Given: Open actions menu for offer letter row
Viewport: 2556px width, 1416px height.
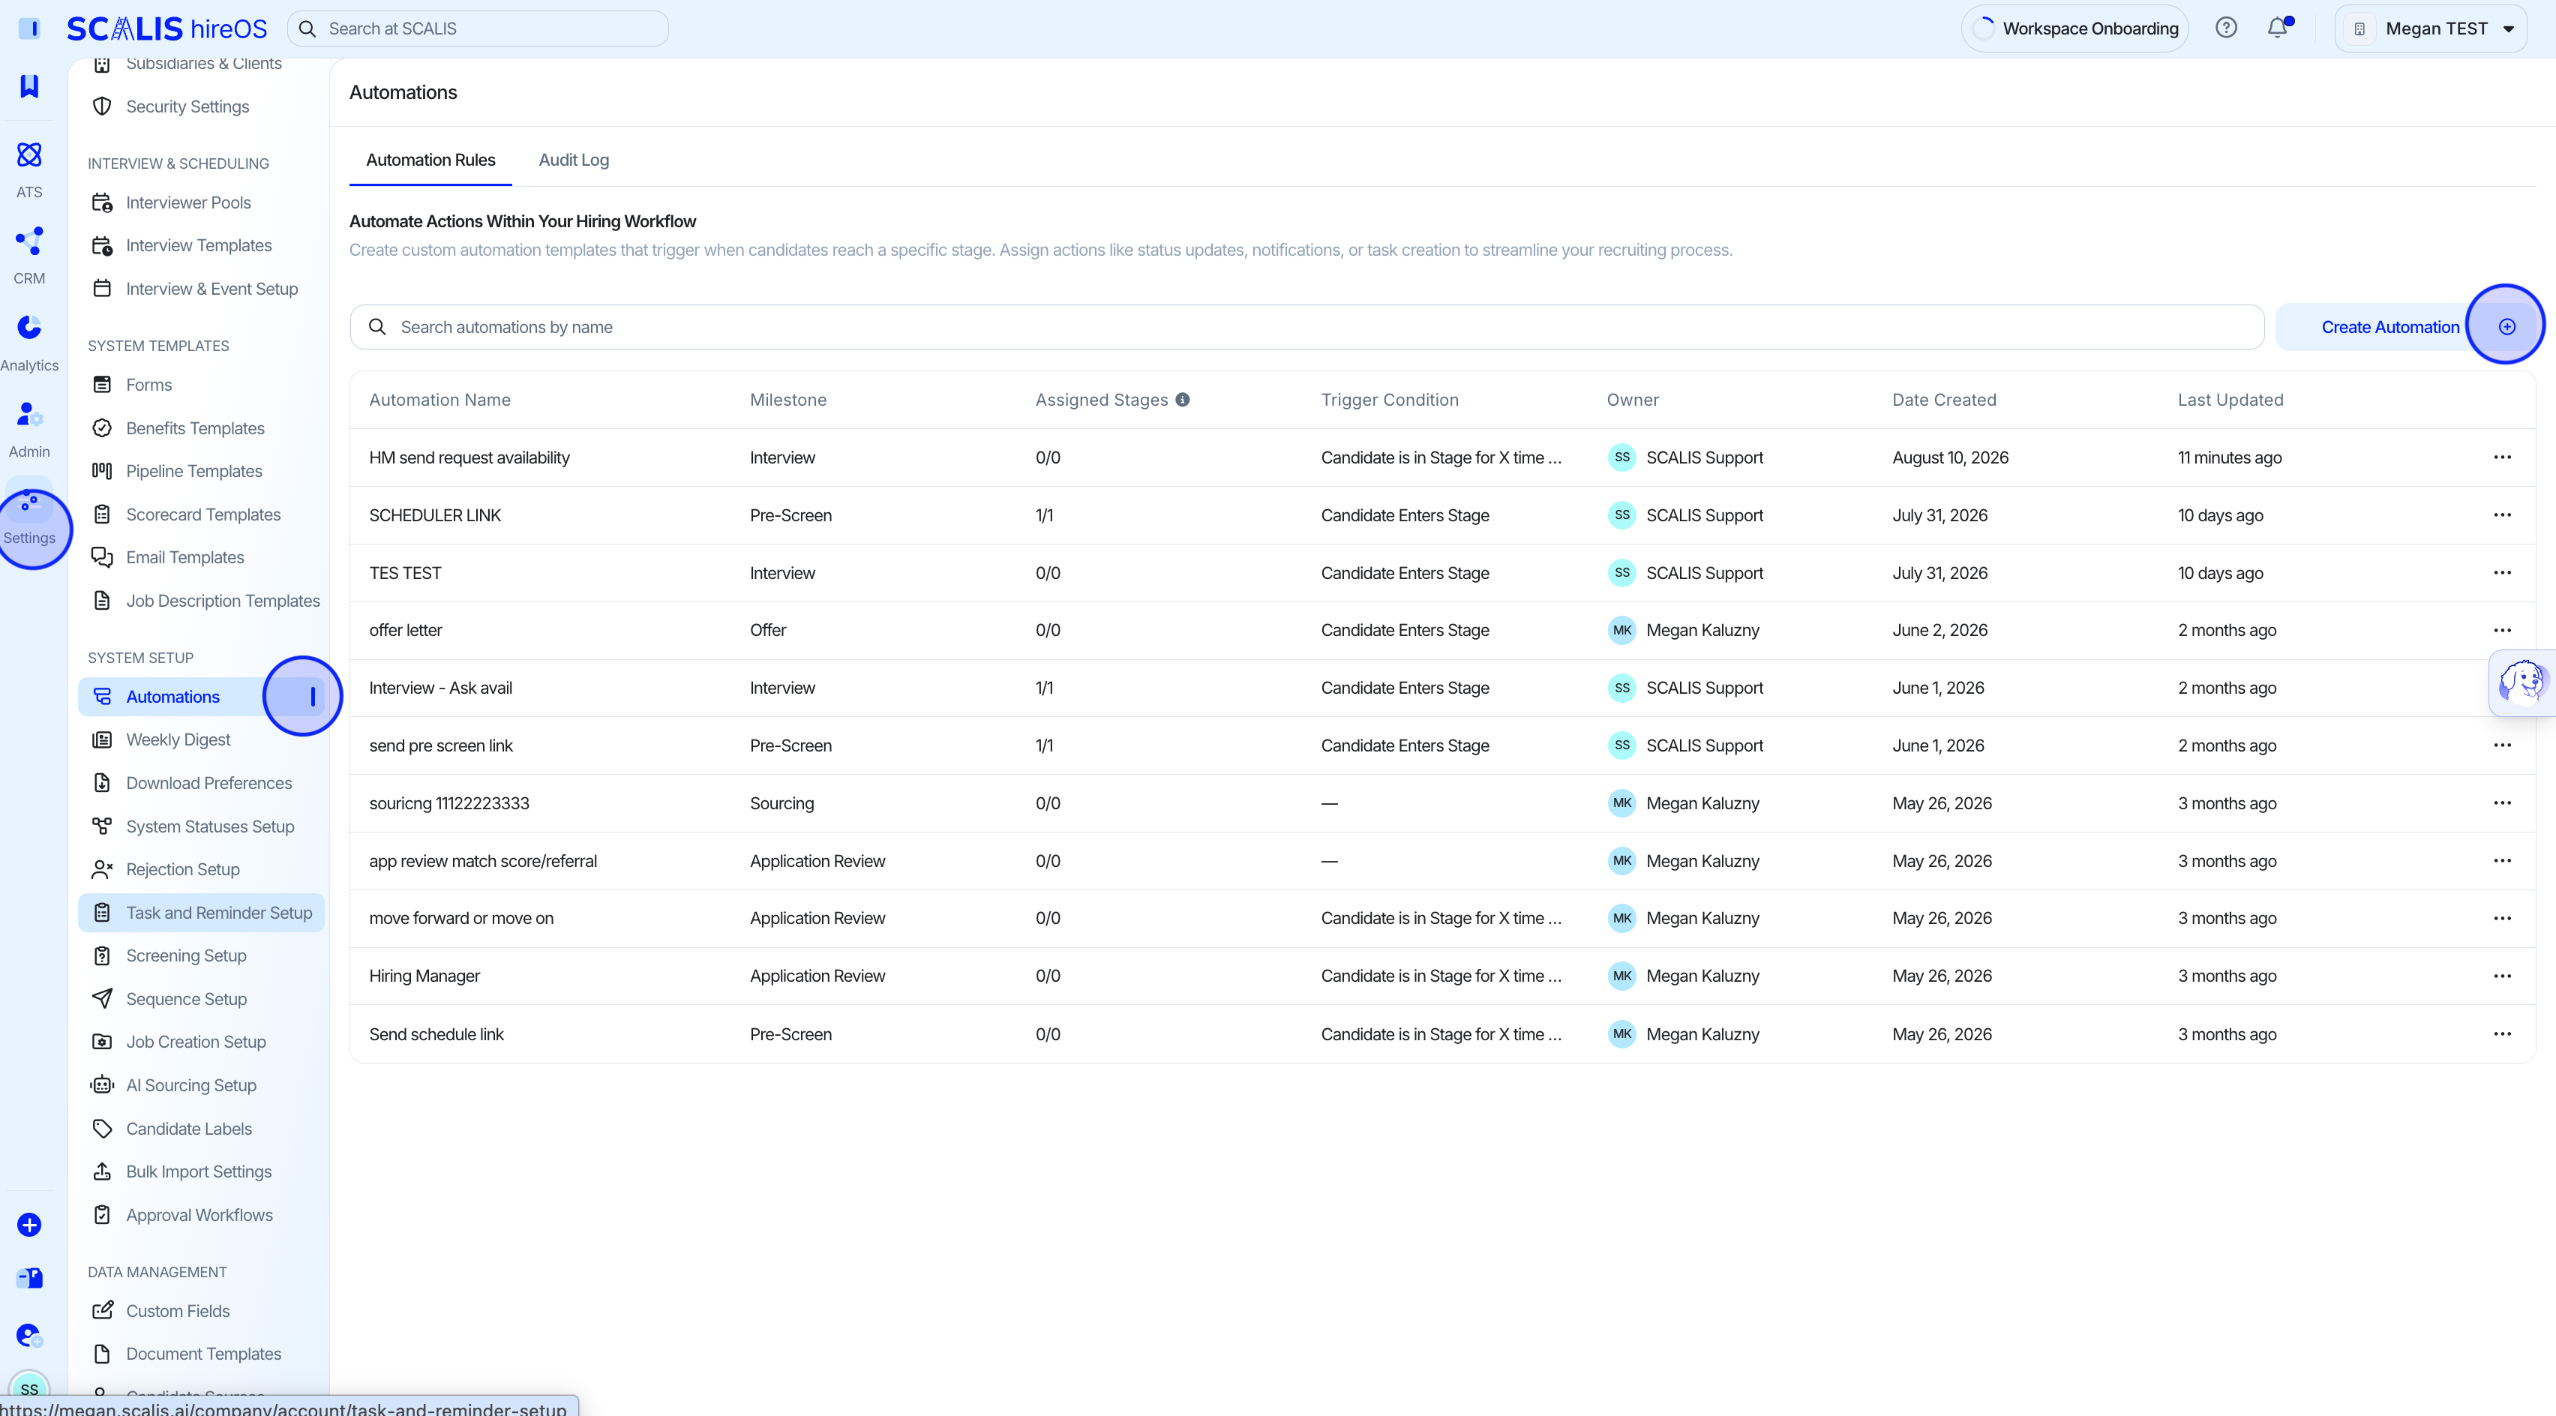Looking at the screenshot, I should 2502,630.
